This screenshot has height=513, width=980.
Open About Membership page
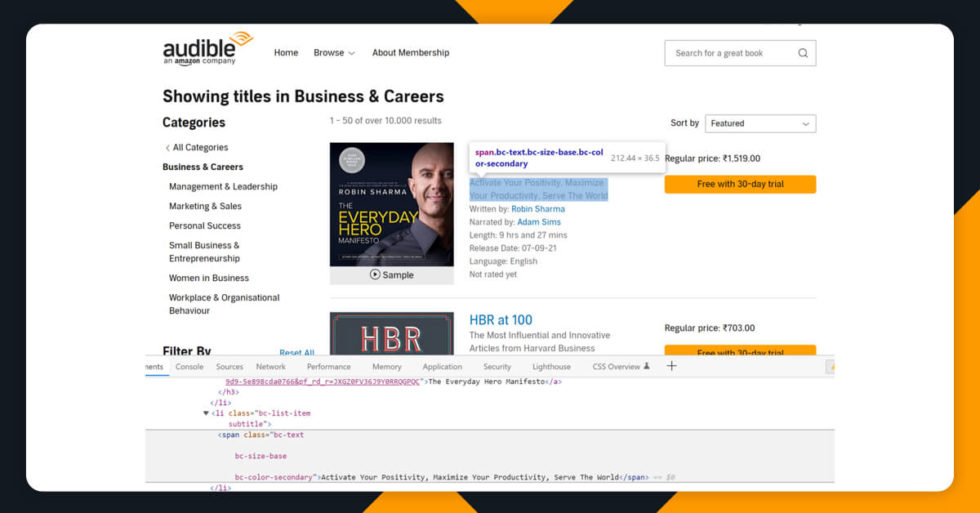click(411, 53)
